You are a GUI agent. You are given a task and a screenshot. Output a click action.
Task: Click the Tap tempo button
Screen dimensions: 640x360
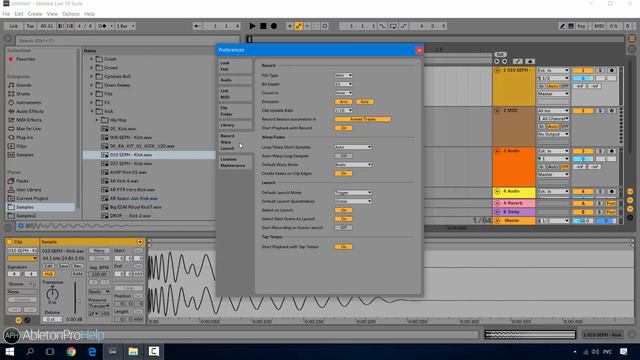click(30, 26)
